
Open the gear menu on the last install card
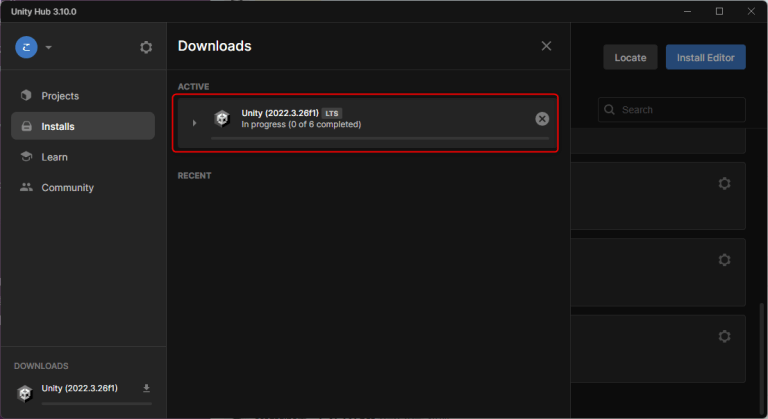pyautogui.click(x=725, y=335)
